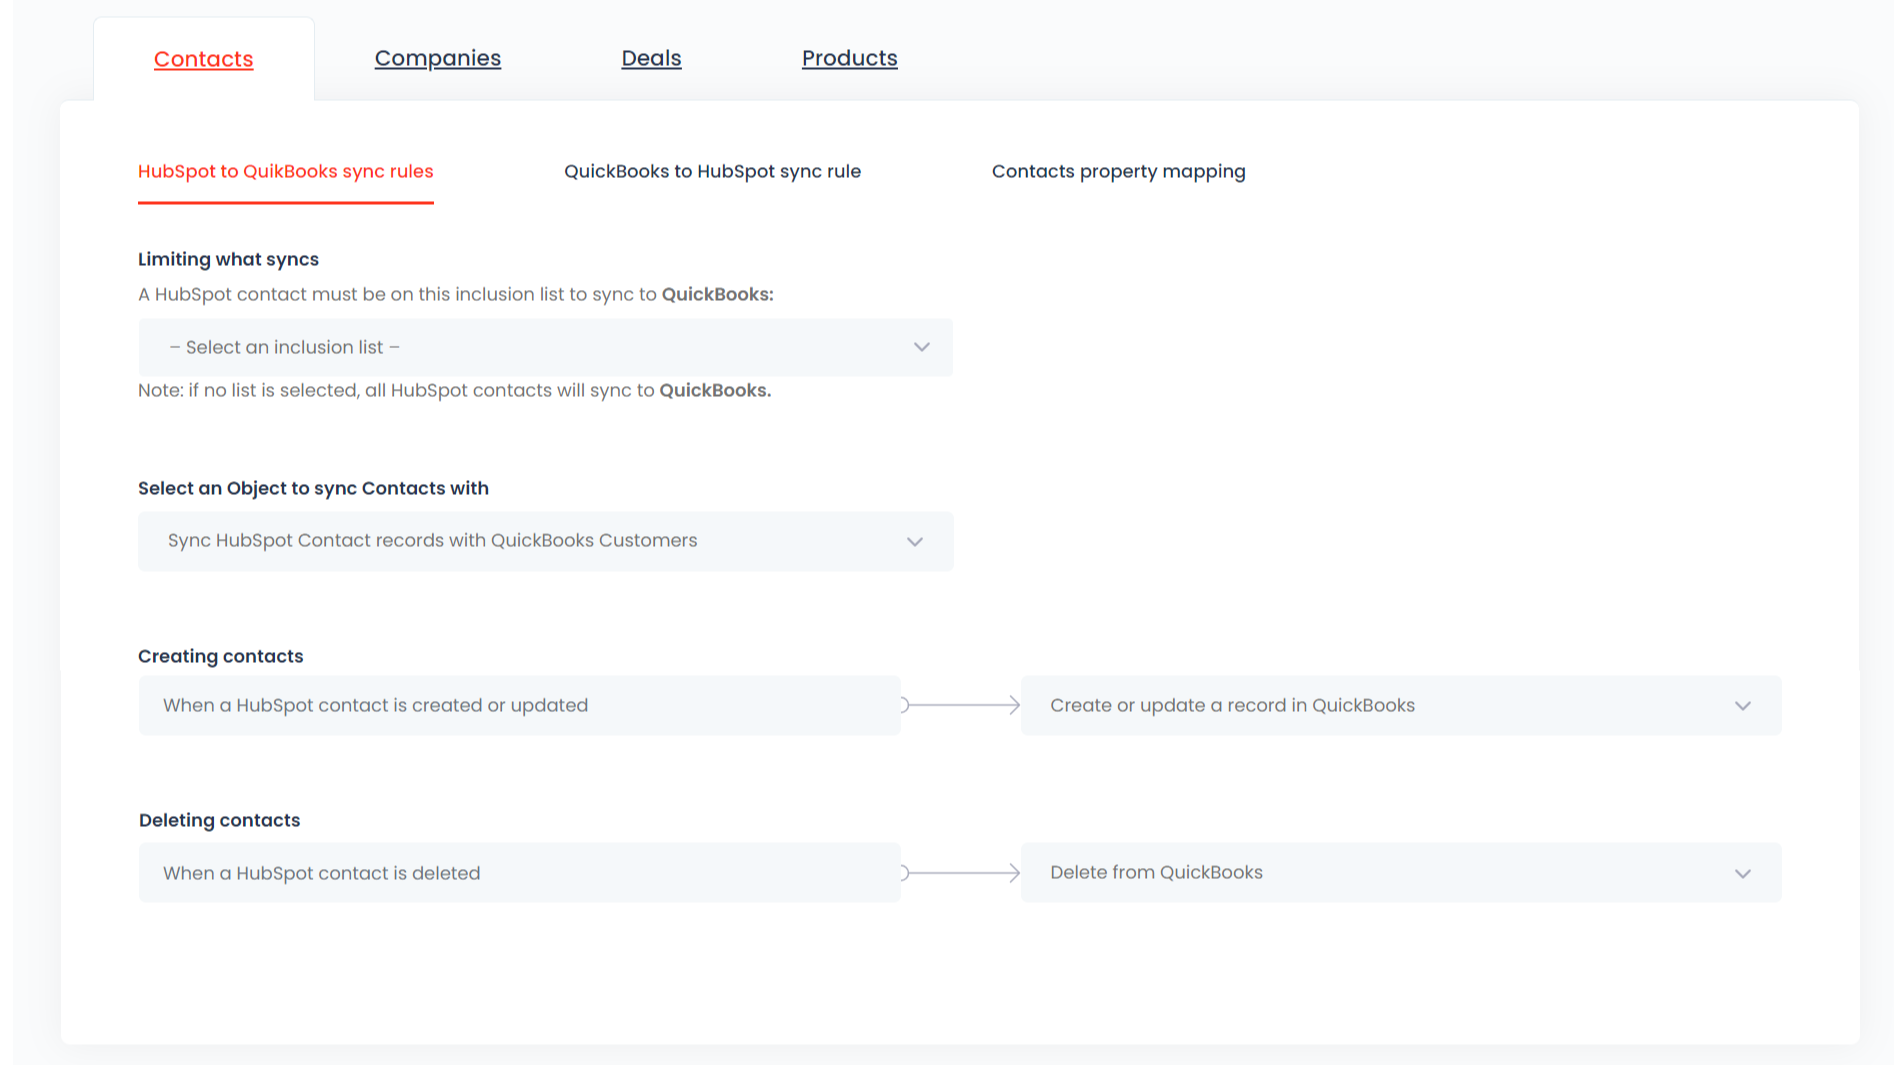
Task: Click the 'Deleting contacts' heading
Action: (220, 820)
